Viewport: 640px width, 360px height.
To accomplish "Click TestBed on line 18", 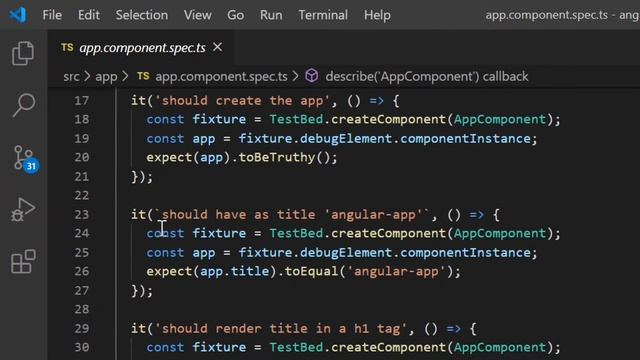I will [x=296, y=119].
